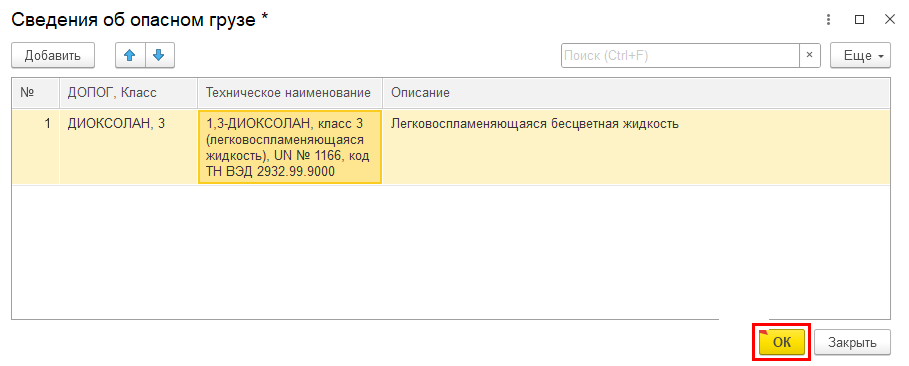Select the ДИОКСОЛАН, 3 cell
The image size is (909, 366).
129,147
